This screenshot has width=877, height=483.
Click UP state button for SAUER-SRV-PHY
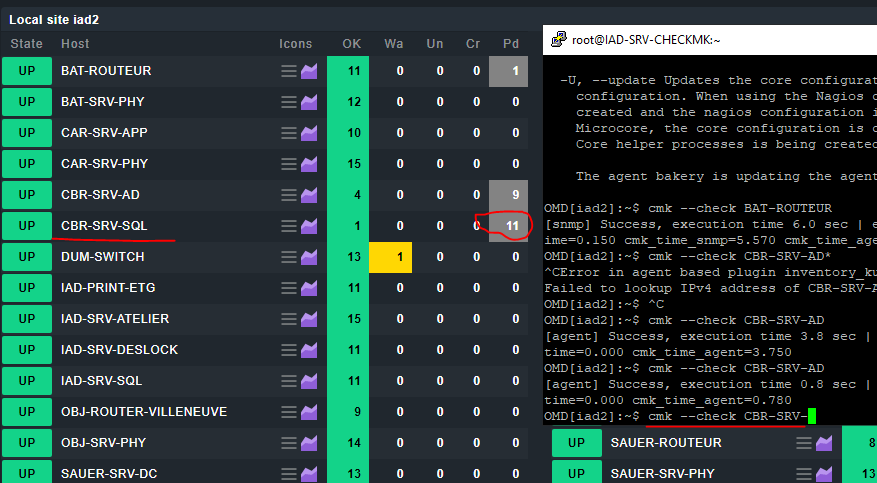[577, 473]
